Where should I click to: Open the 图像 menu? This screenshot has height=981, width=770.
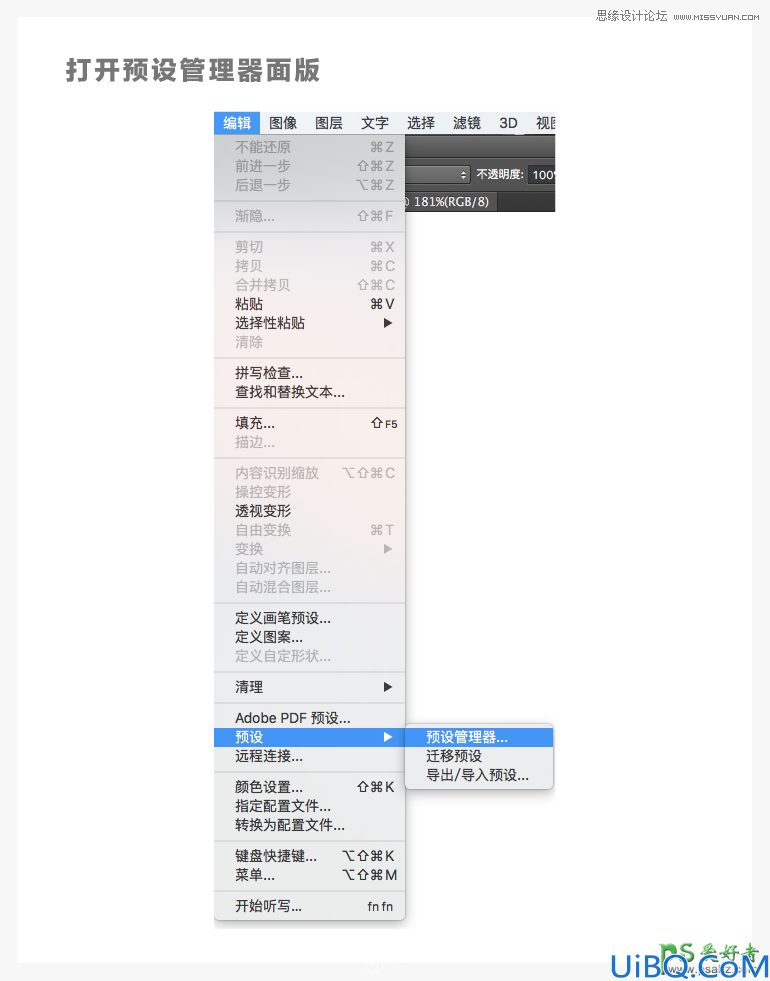point(283,123)
